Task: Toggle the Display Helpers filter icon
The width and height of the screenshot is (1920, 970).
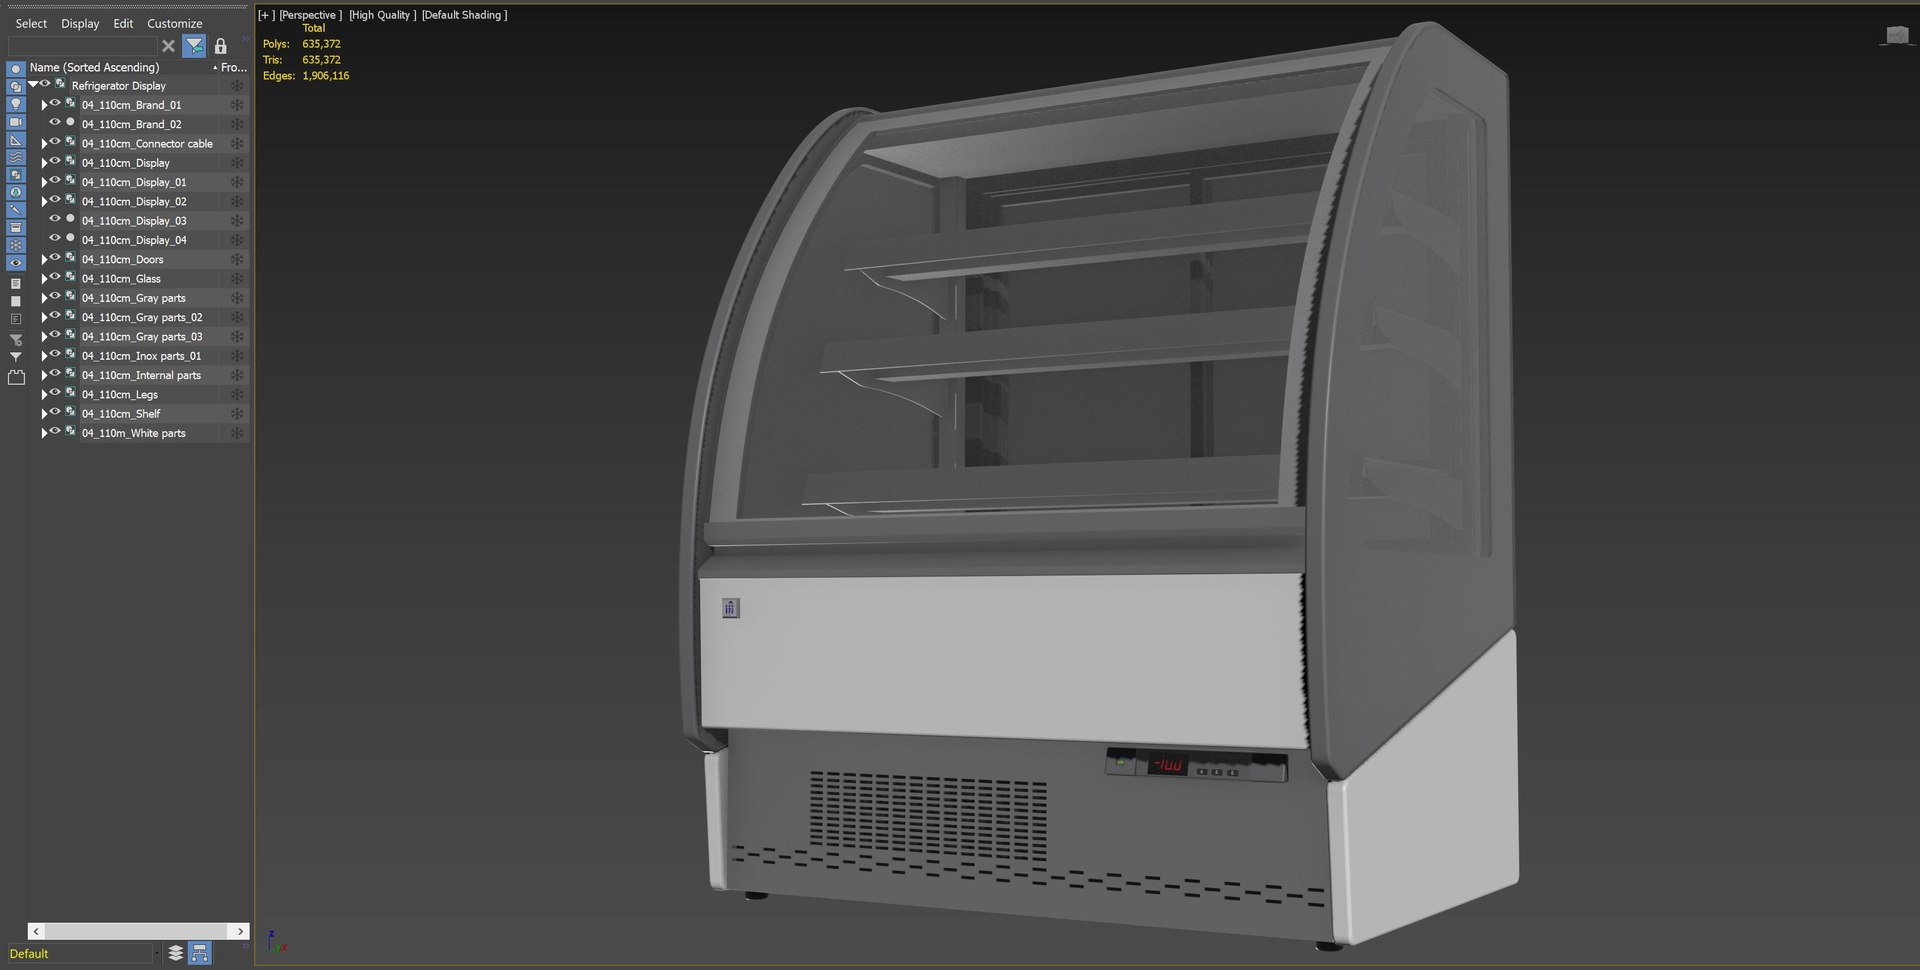Action: click(x=15, y=140)
